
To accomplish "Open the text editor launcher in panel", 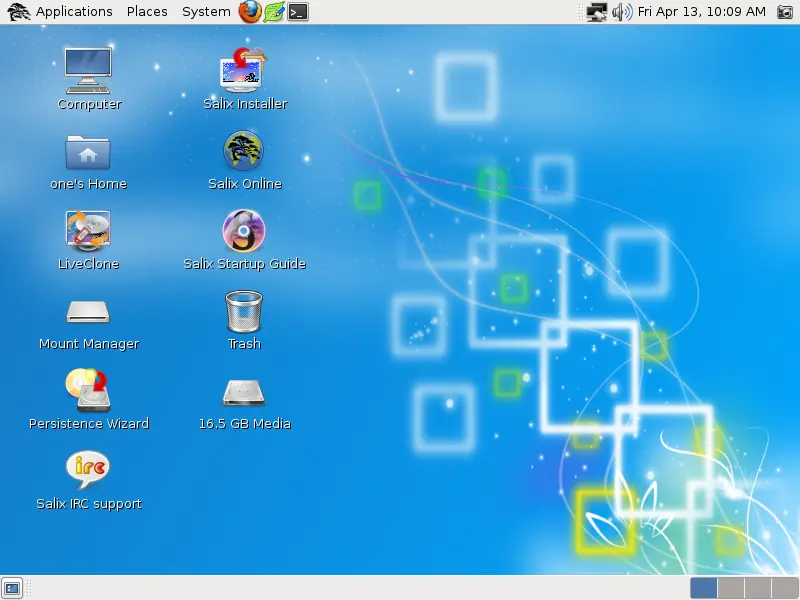I will (x=274, y=12).
